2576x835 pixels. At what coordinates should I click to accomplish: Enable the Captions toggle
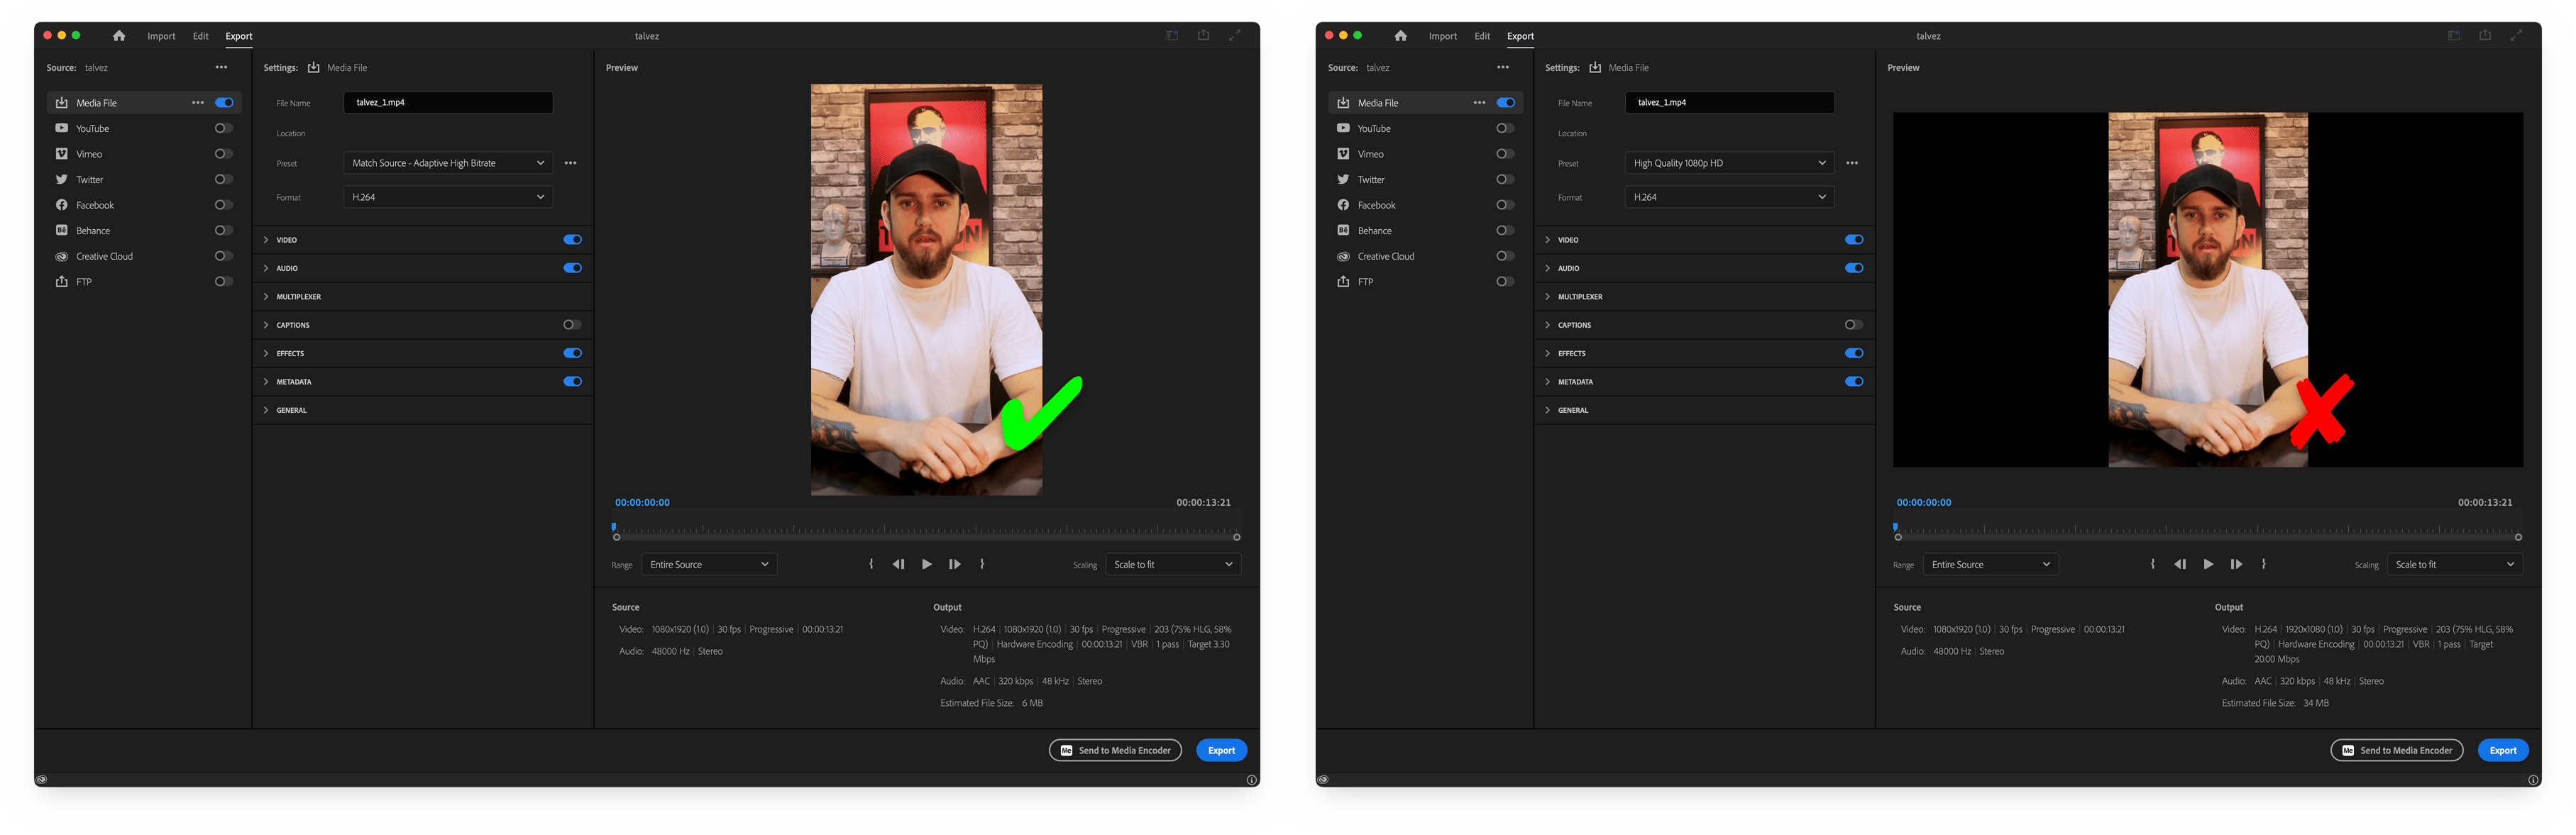click(x=572, y=324)
